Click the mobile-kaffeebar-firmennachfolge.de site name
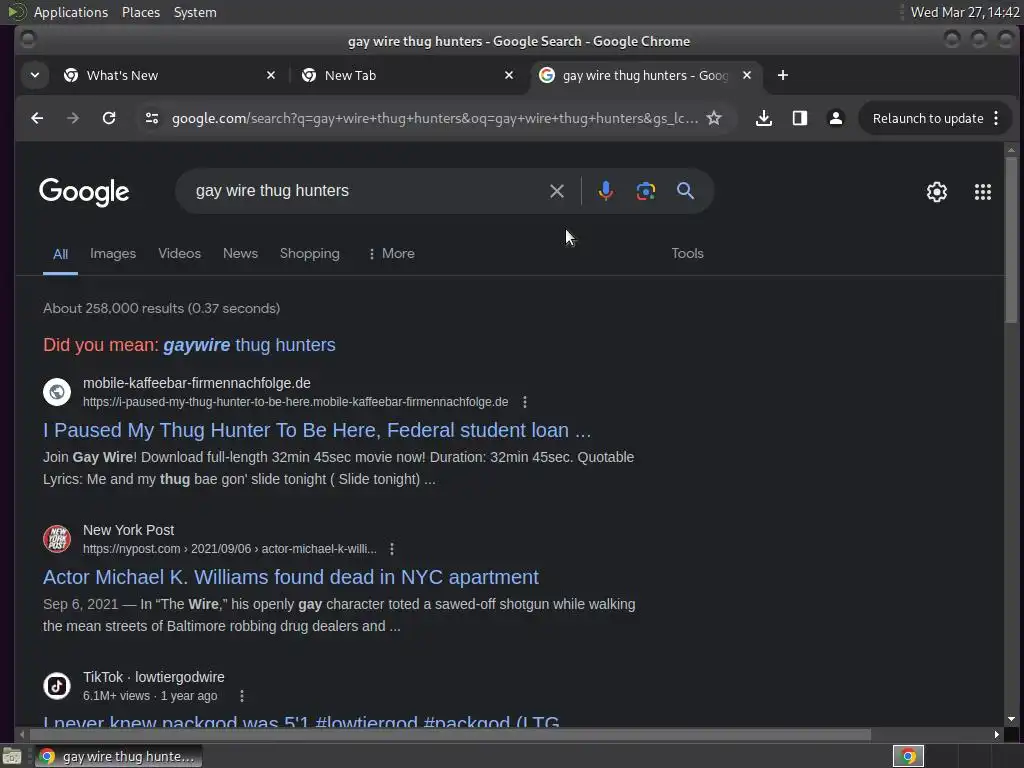This screenshot has height=768, width=1024. click(197, 383)
